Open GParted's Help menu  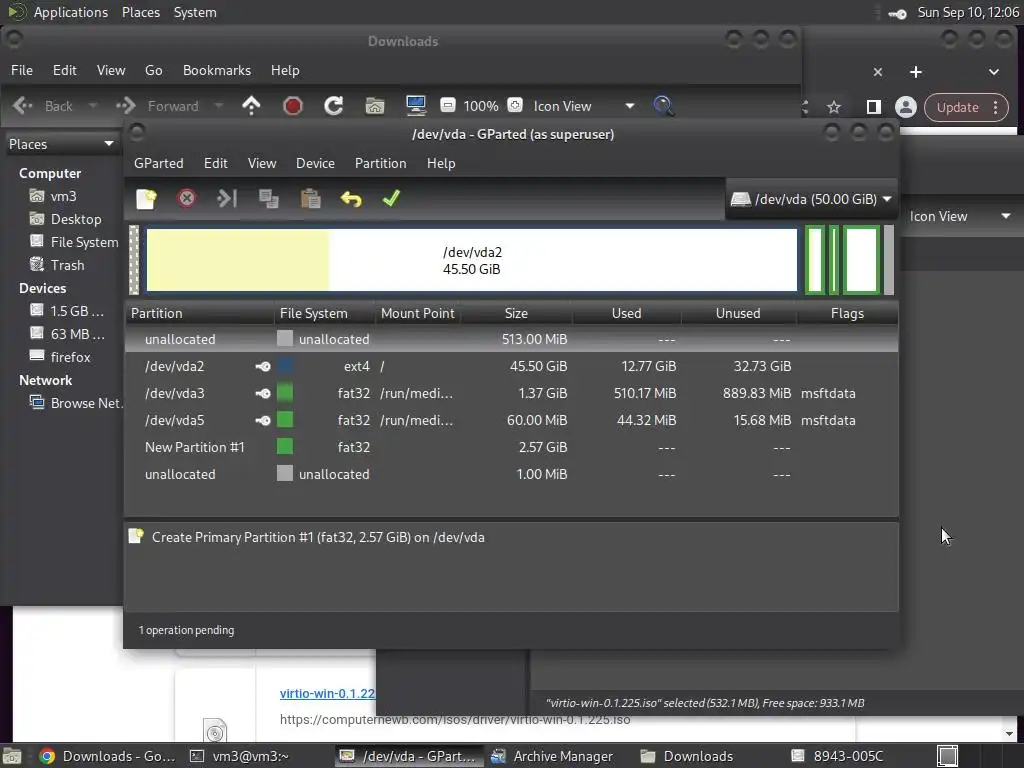click(x=441, y=163)
